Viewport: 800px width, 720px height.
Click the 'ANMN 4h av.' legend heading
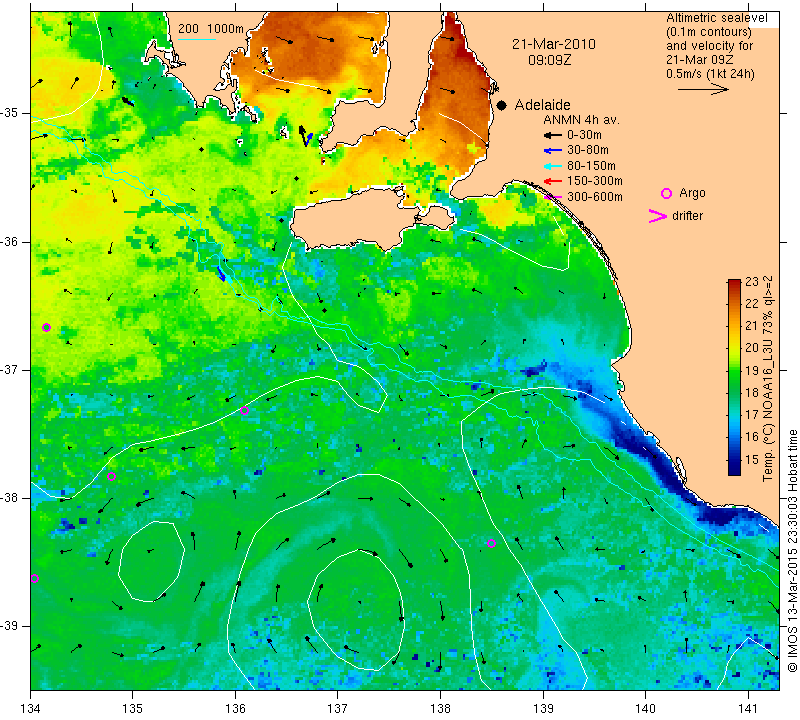point(581,120)
